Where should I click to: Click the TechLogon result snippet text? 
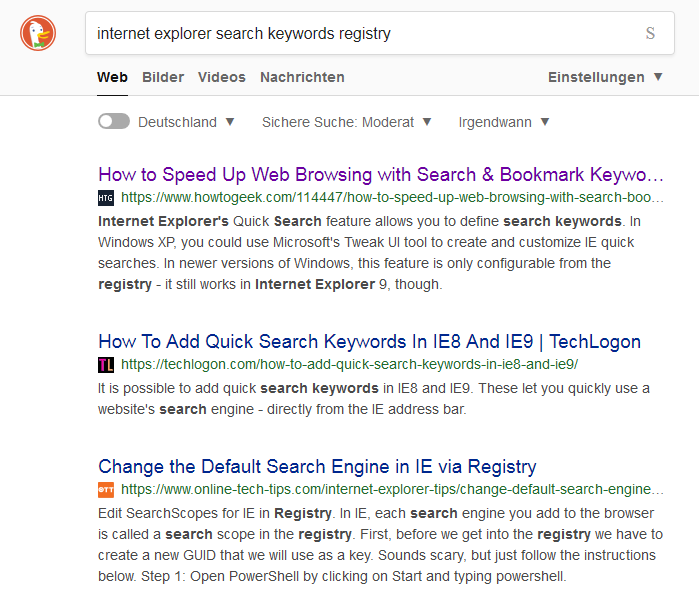[374, 399]
